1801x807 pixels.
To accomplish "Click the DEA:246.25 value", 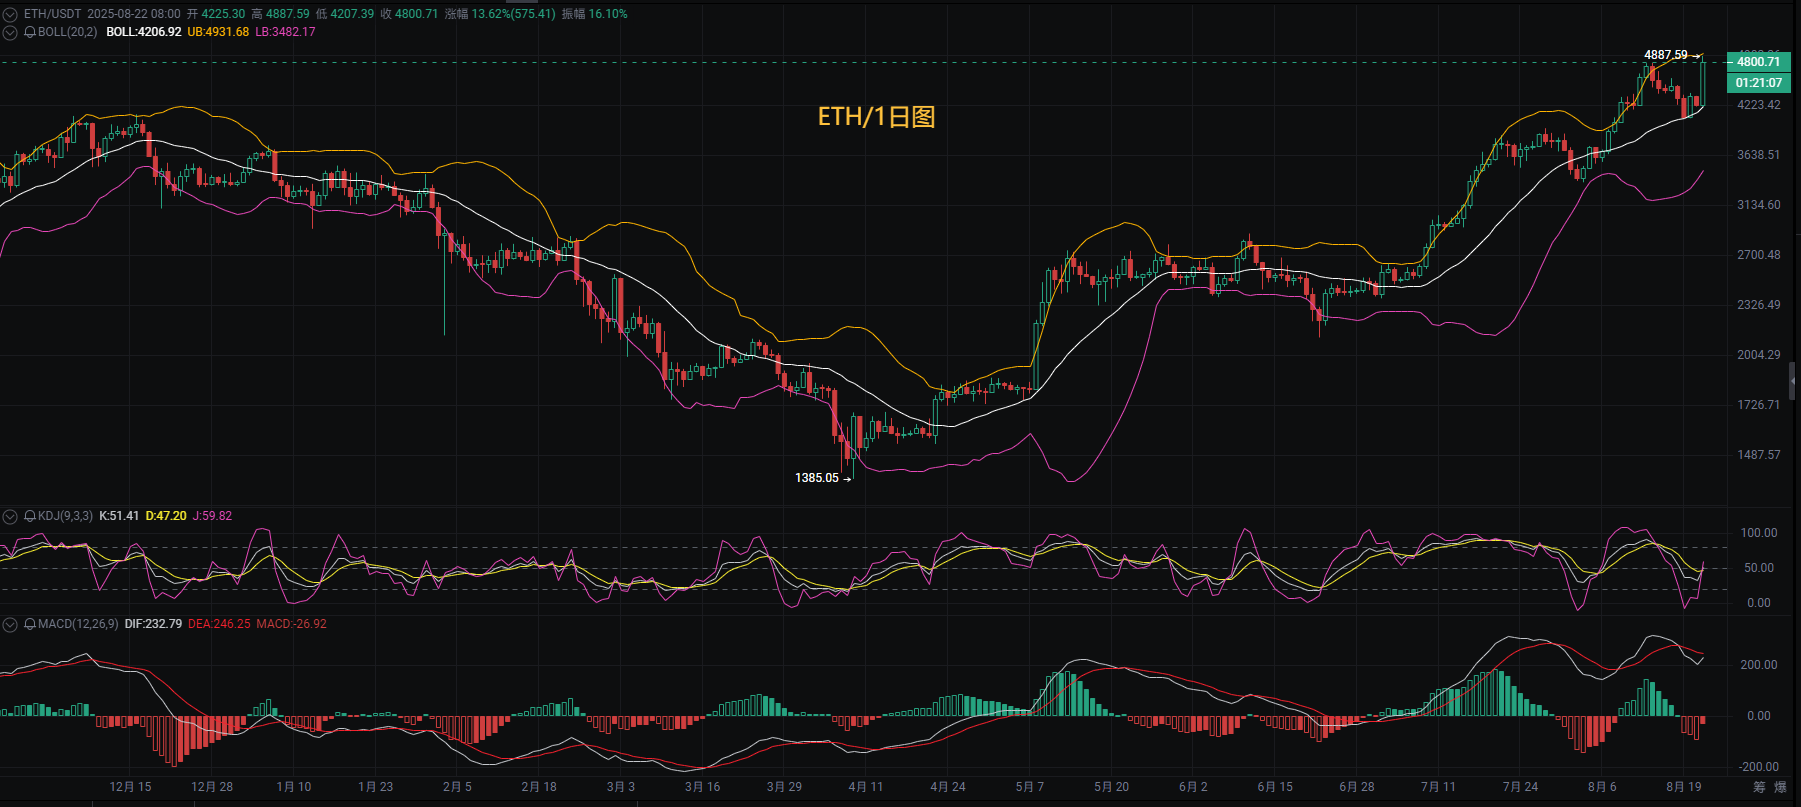I will coord(219,624).
